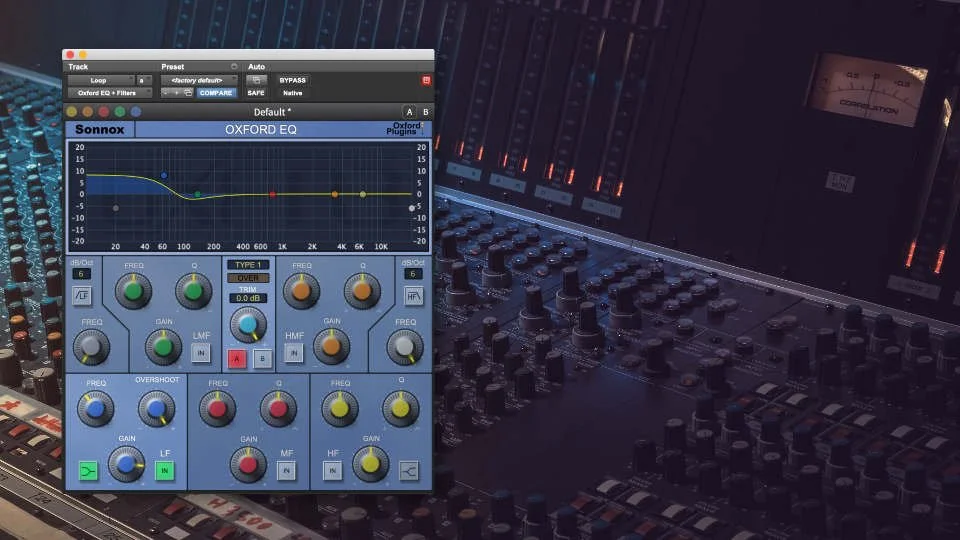The height and width of the screenshot is (540, 960).
Task: Toggle the BYPASS button
Action: [293, 80]
